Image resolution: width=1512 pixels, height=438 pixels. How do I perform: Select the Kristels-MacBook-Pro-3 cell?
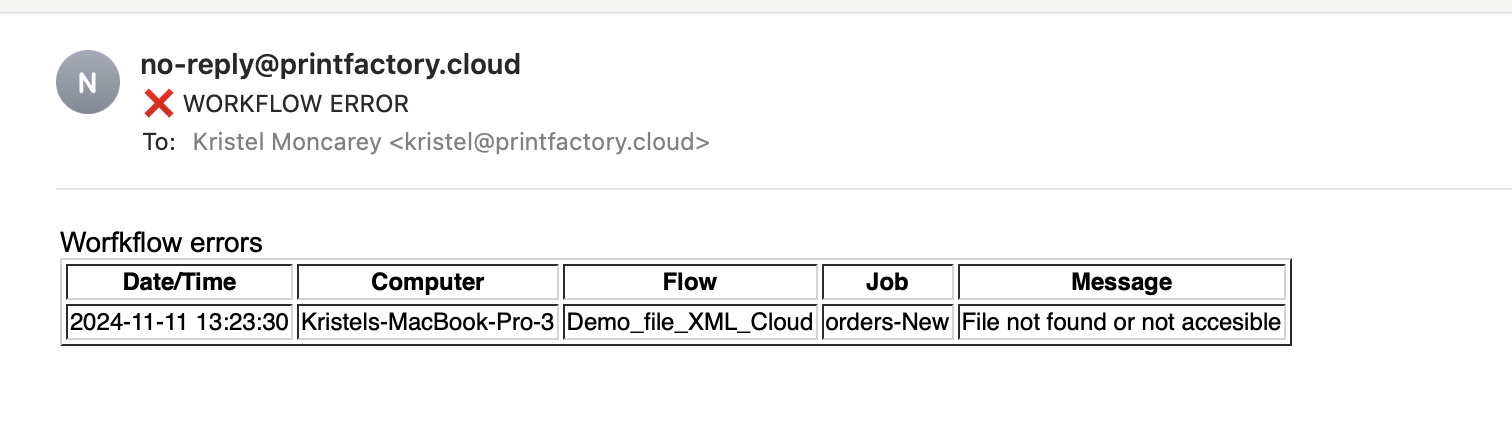click(x=428, y=322)
